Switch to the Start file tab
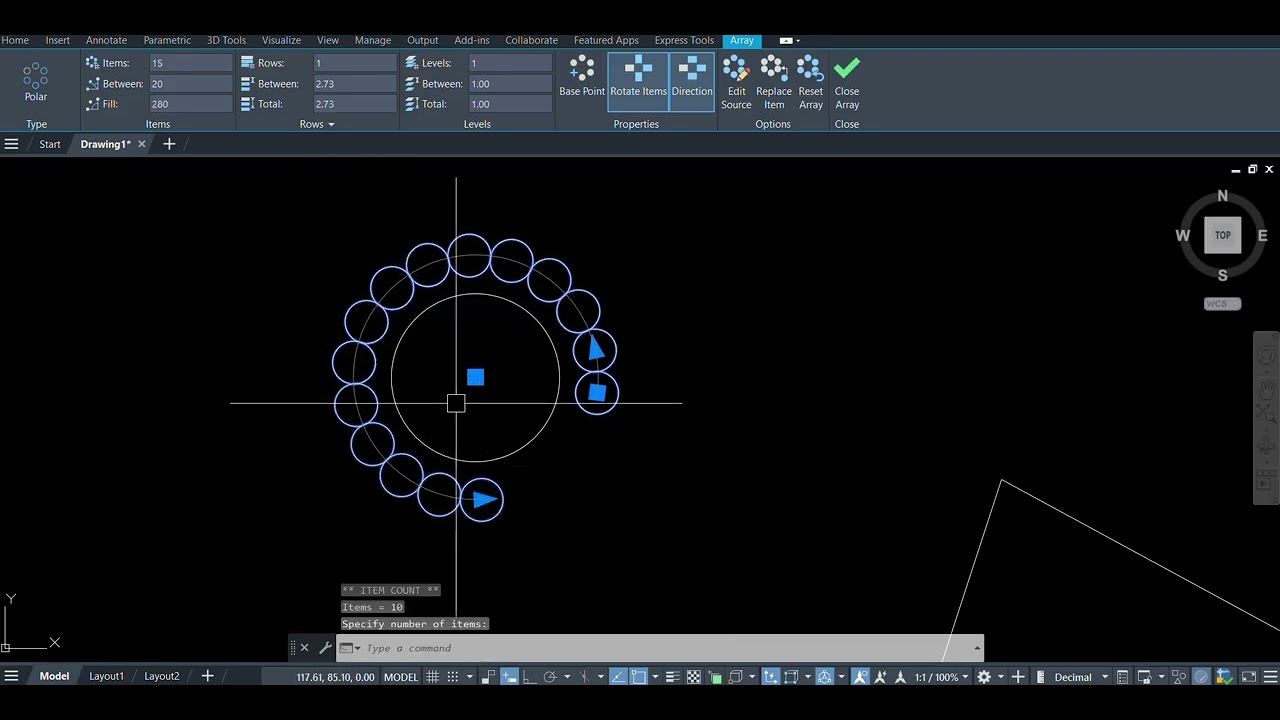 50,144
